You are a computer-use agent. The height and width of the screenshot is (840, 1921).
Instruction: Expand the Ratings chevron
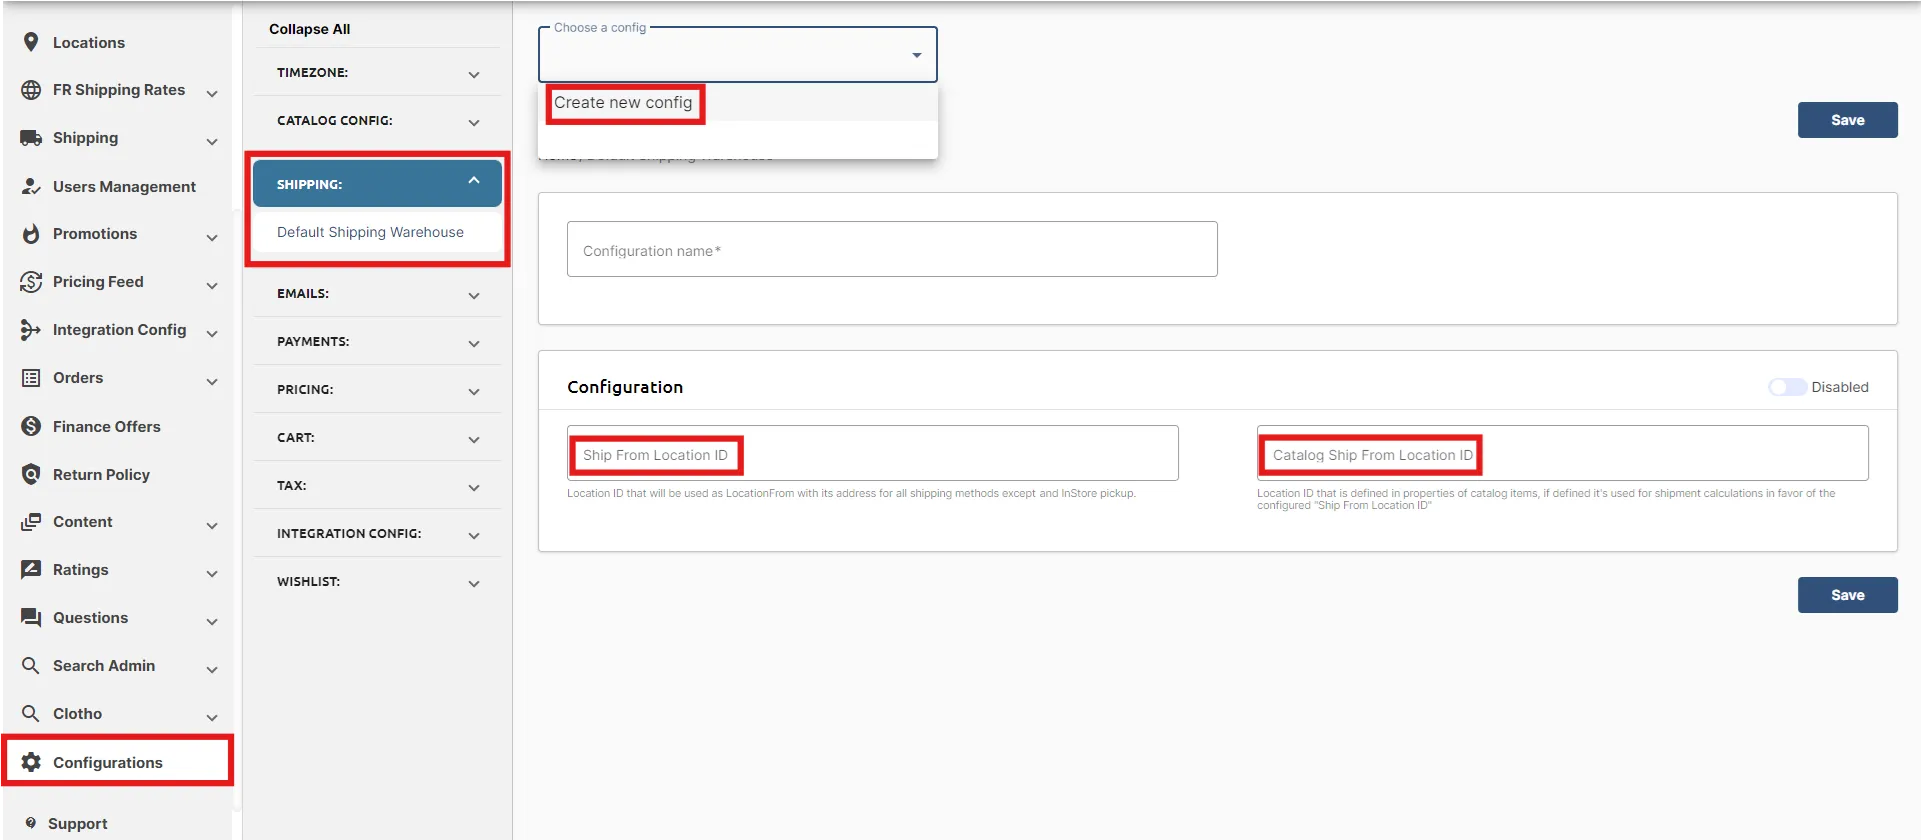(x=212, y=574)
